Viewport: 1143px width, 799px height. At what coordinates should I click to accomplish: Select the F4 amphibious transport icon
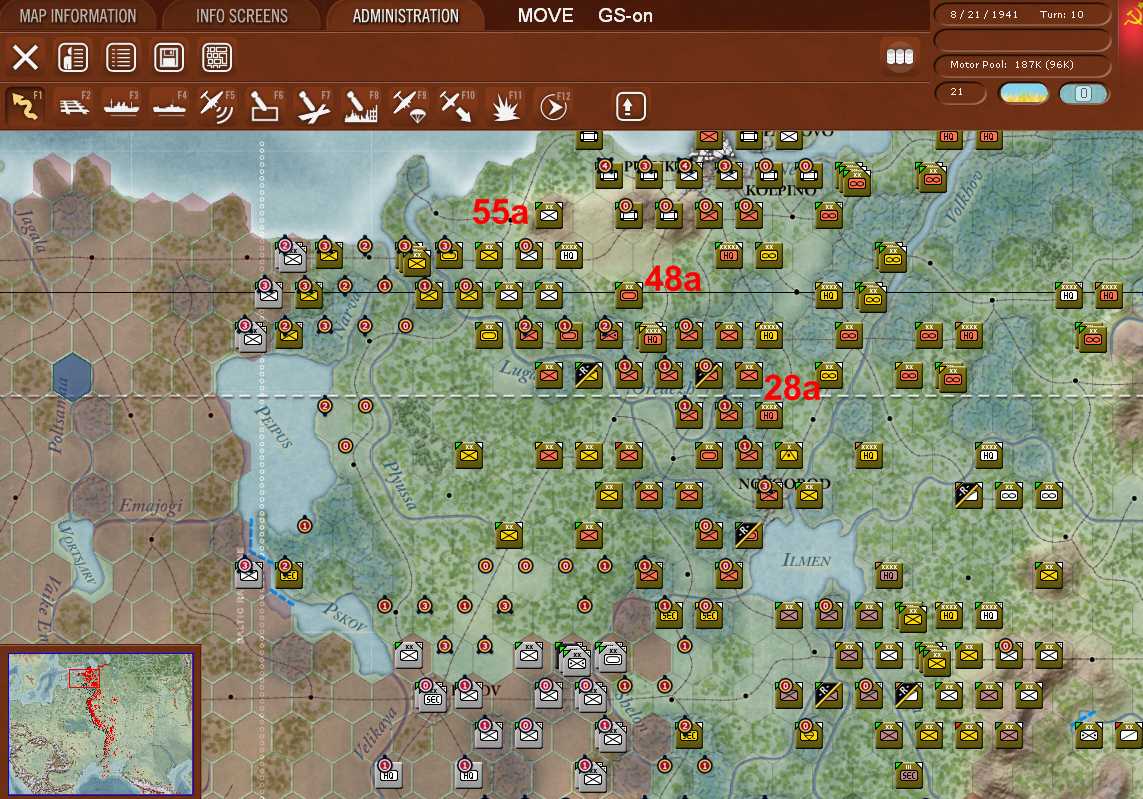coord(169,106)
